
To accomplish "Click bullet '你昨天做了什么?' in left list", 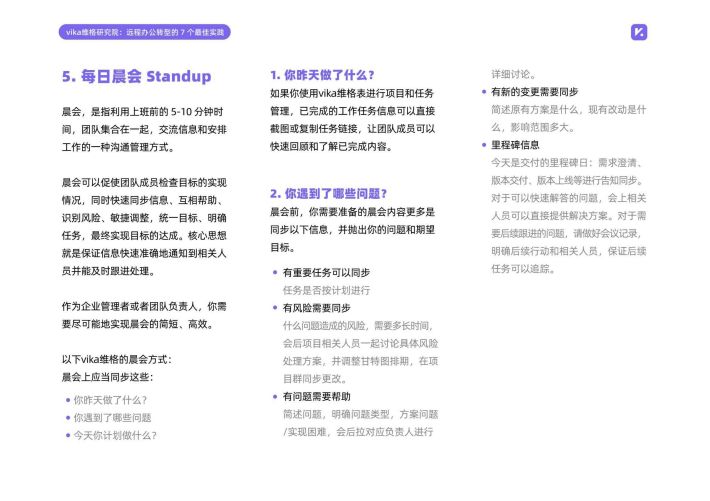I will (x=110, y=400).
